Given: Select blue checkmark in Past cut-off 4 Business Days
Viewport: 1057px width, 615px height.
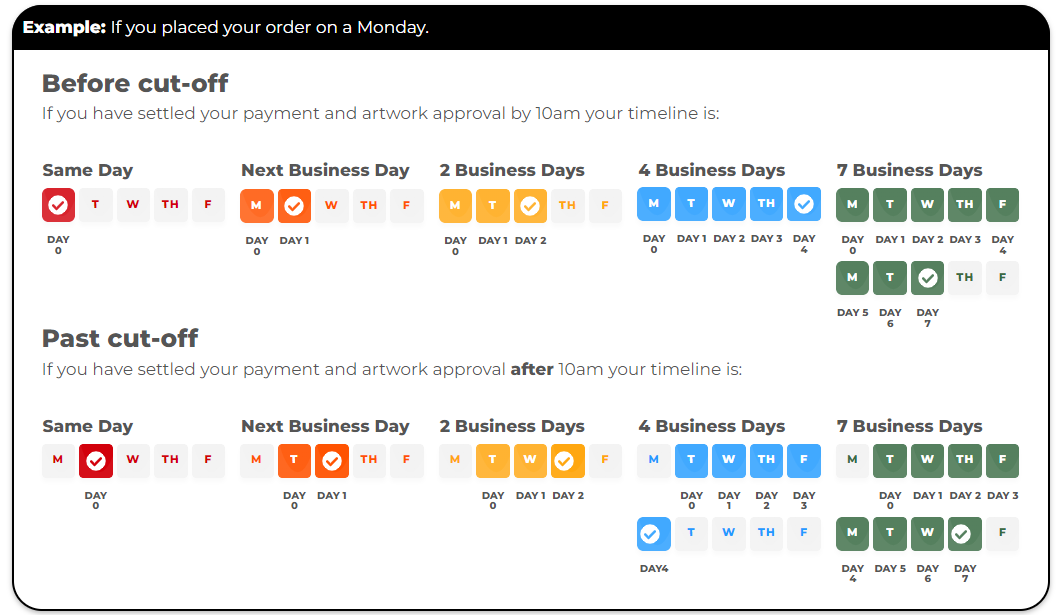Looking at the screenshot, I should [654, 533].
